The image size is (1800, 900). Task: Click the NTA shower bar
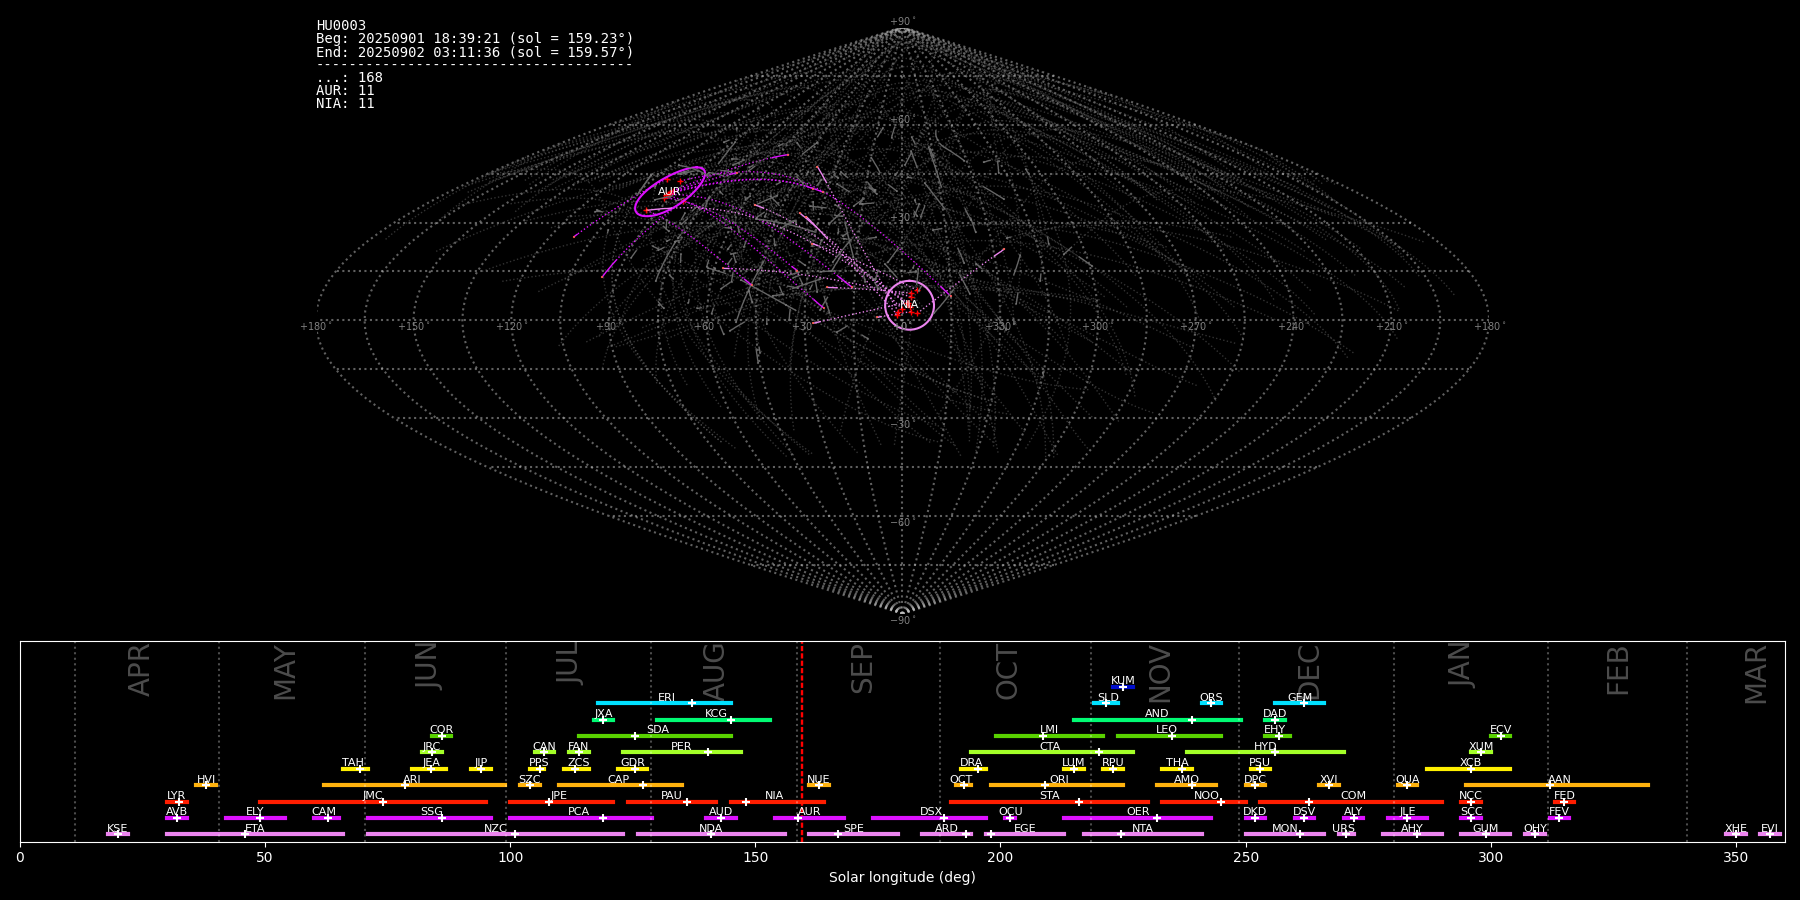click(x=1142, y=834)
